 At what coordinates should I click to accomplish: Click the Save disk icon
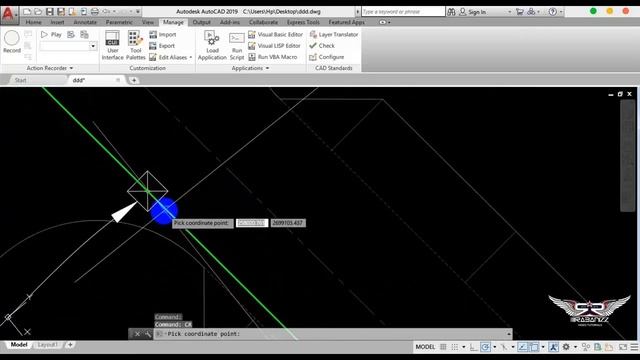click(x=49, y=12)
